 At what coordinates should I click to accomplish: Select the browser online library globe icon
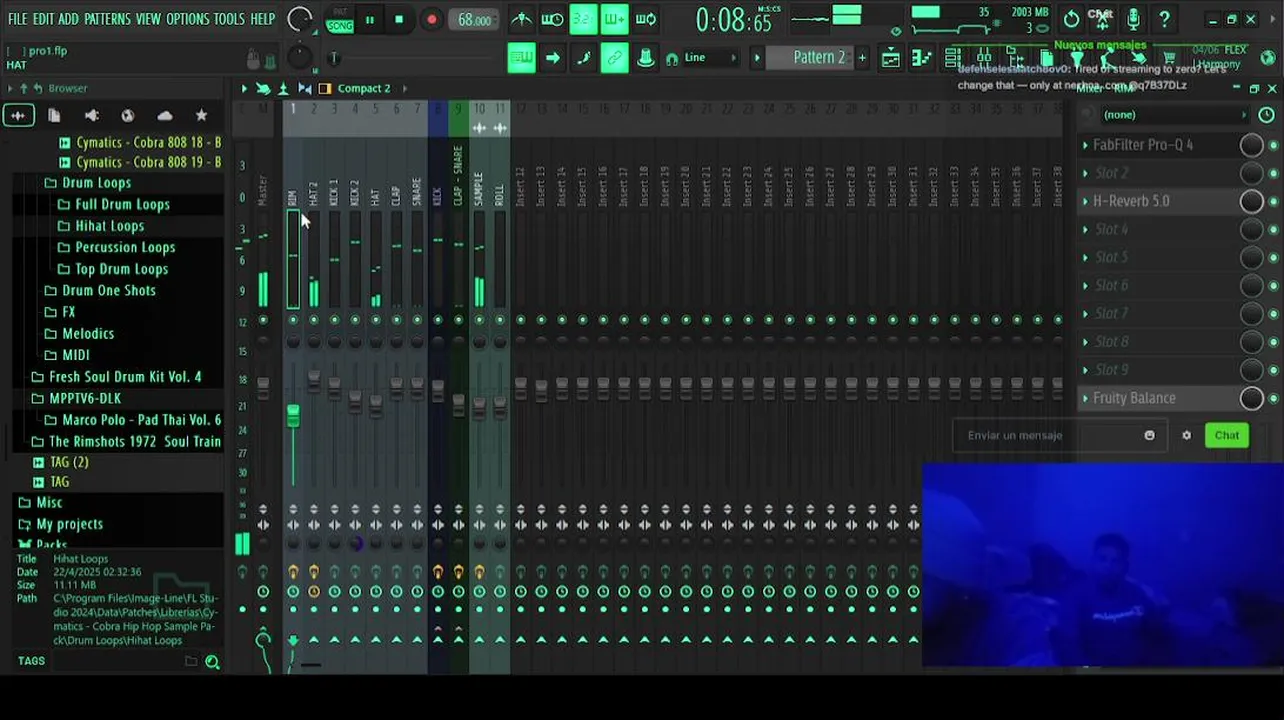click(128, 116)
